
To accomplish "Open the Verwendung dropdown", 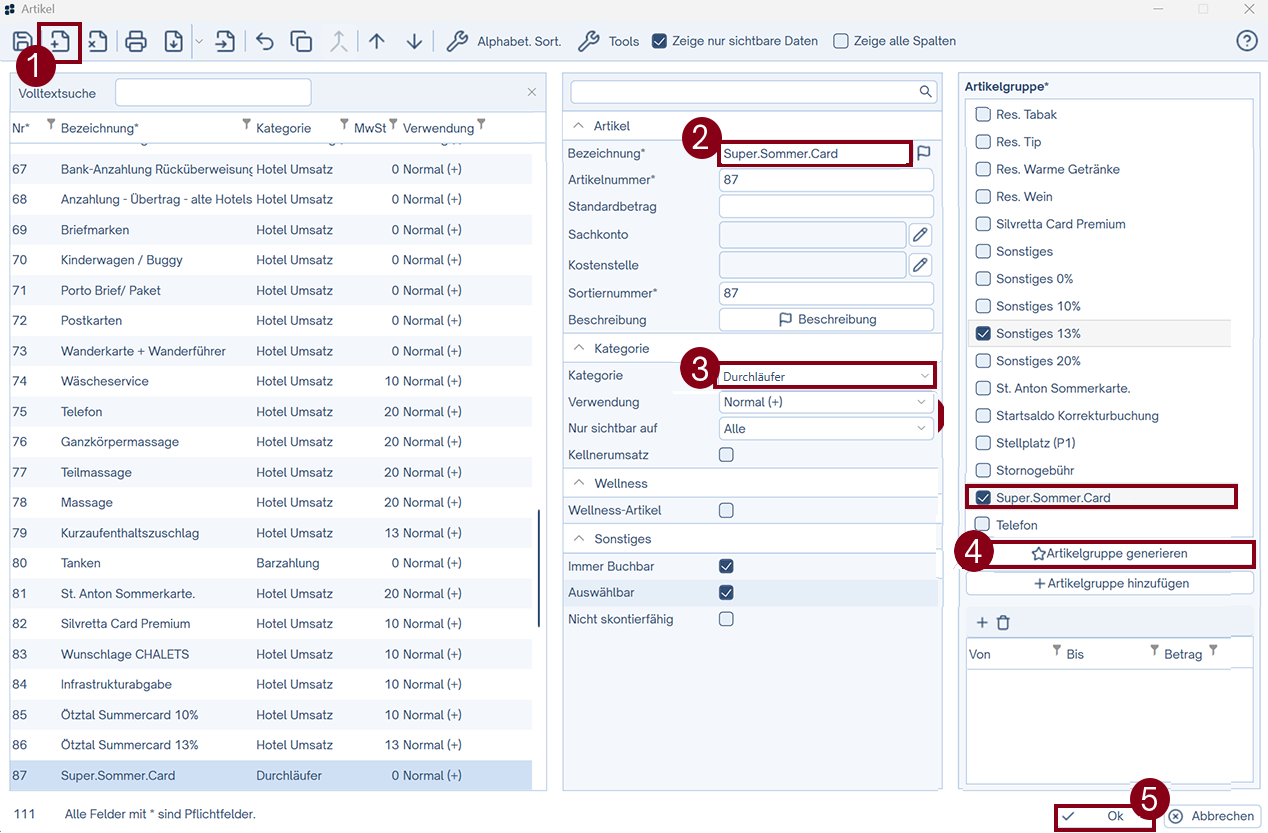I will pos(826,402).
